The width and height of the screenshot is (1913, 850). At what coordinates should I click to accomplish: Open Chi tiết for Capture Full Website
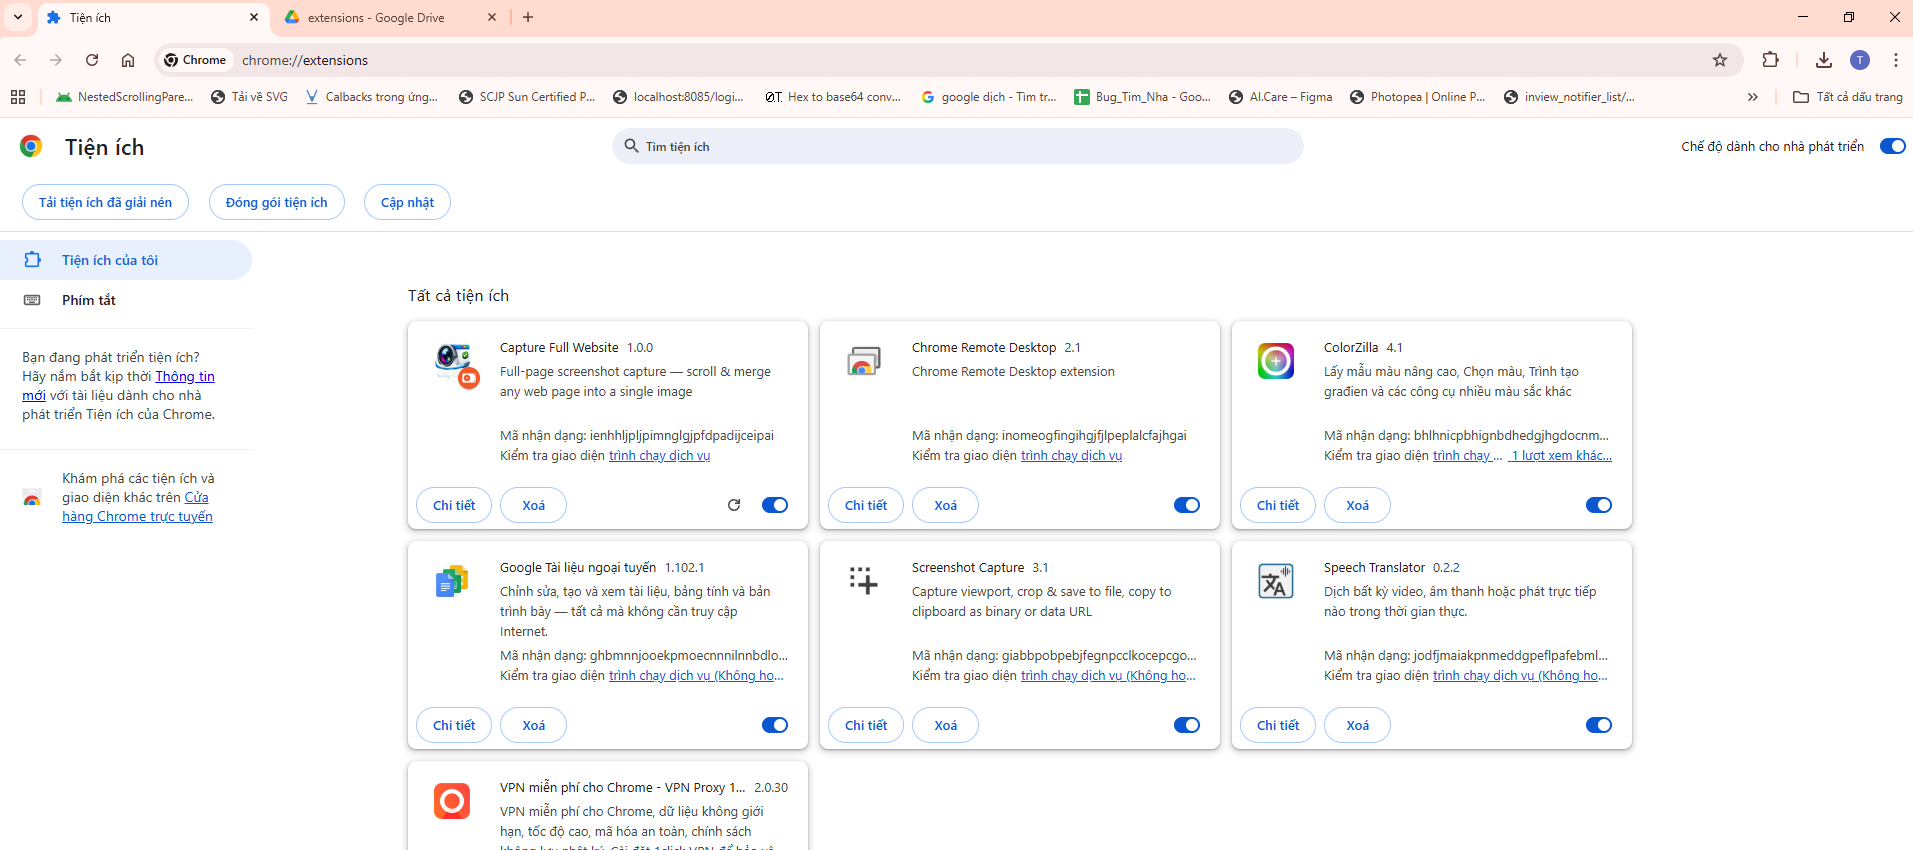pyautogui.click(x=454, y=505)
